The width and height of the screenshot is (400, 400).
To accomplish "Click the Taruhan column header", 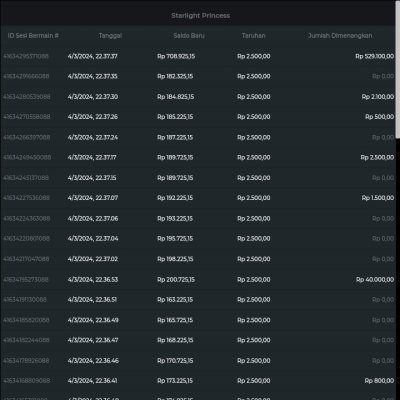I will click(254, 36).
